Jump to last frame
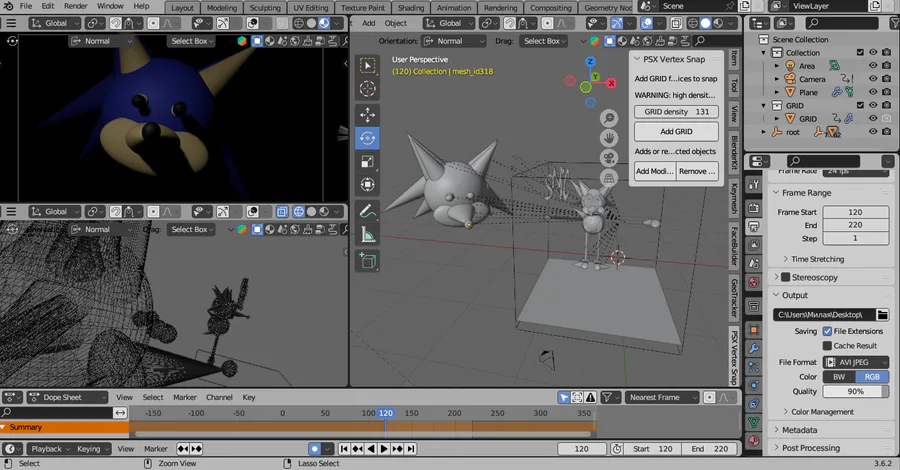Image resolution: width=900 pixels, height=470 pixels. (411, 449)
